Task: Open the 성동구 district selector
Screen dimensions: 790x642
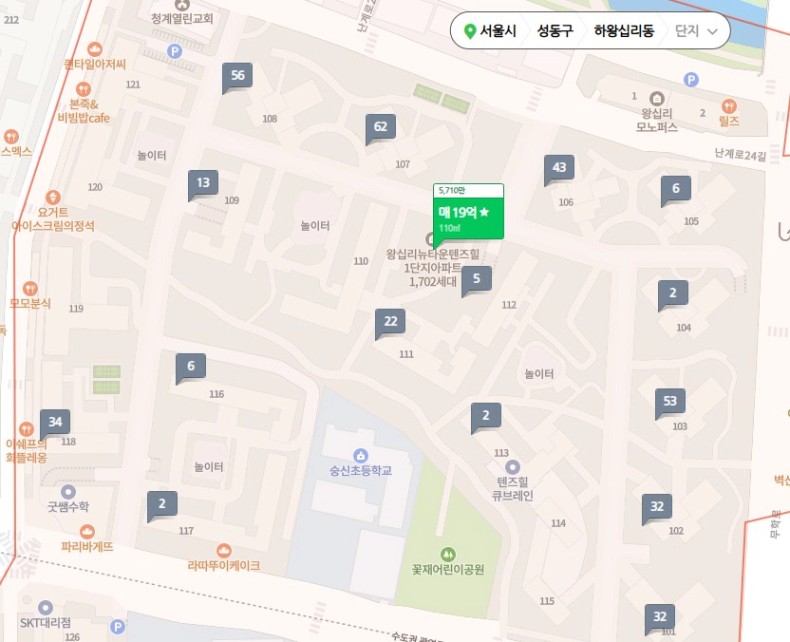Action: 555,31
